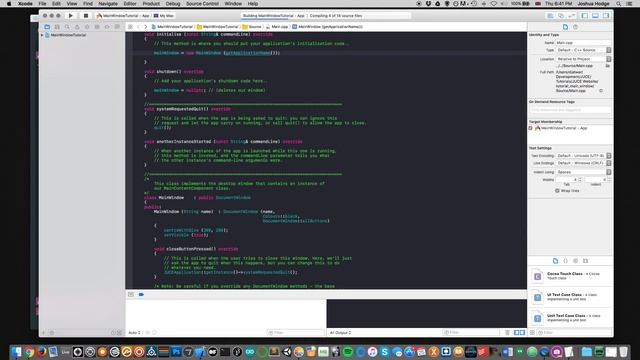Open the Report navigator icon

point(117,27)
